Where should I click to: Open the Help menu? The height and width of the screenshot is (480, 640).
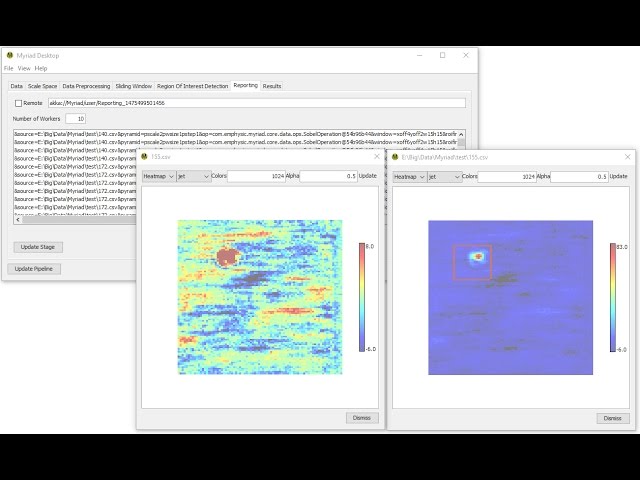[41, 68]
